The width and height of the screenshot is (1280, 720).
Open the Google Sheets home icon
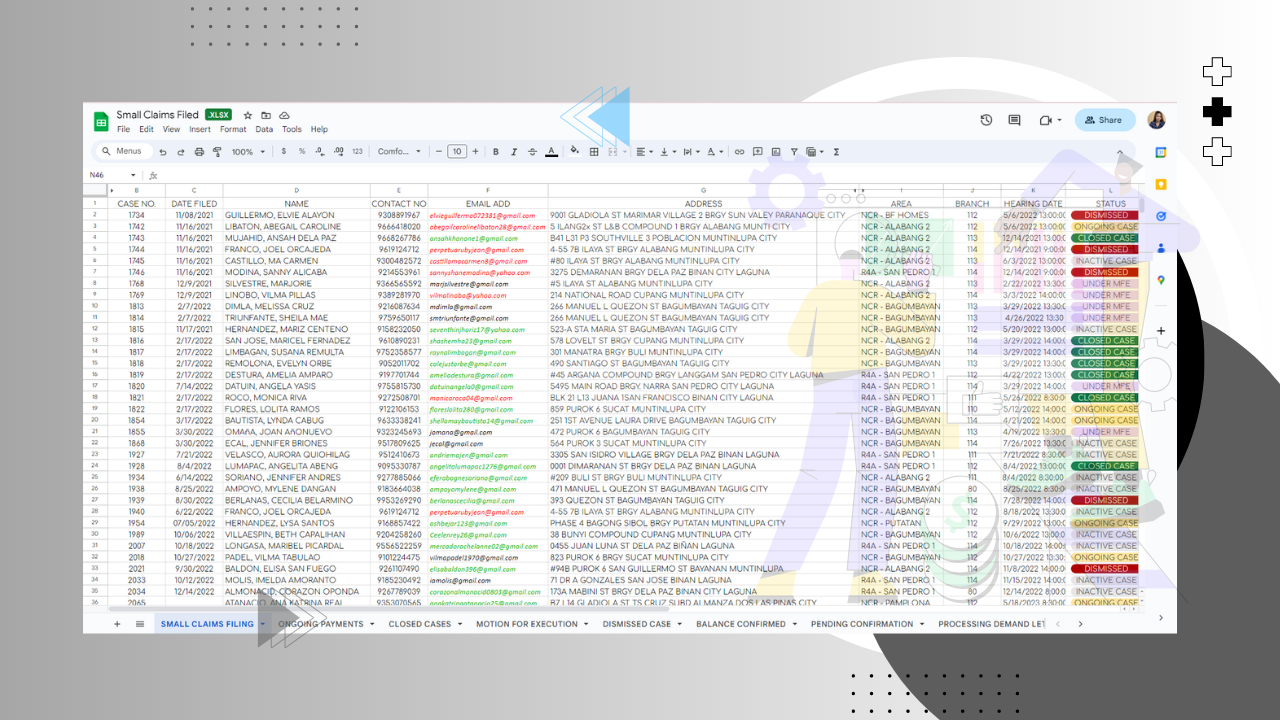[x=101, y=121]
